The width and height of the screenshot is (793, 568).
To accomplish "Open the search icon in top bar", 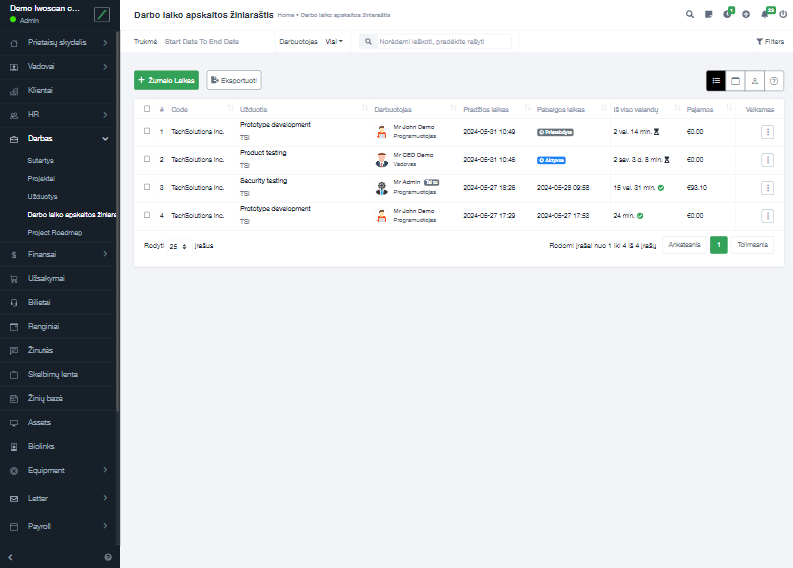I will [x=690, y=15].
